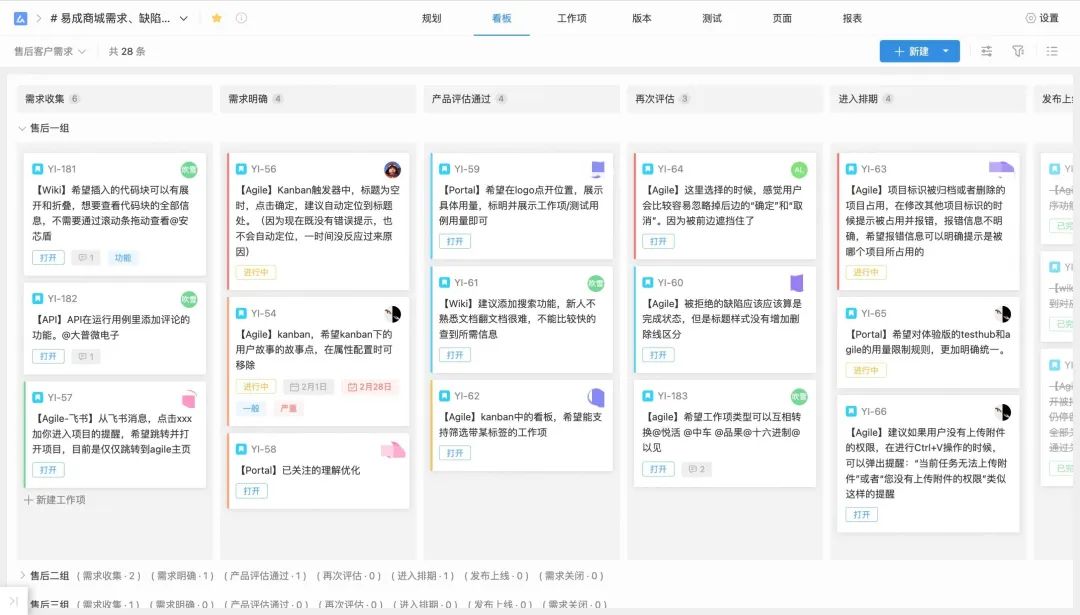Click the YI-181 work item type icon
Screen dimensions: 1080x615
(x=38, y=169)
